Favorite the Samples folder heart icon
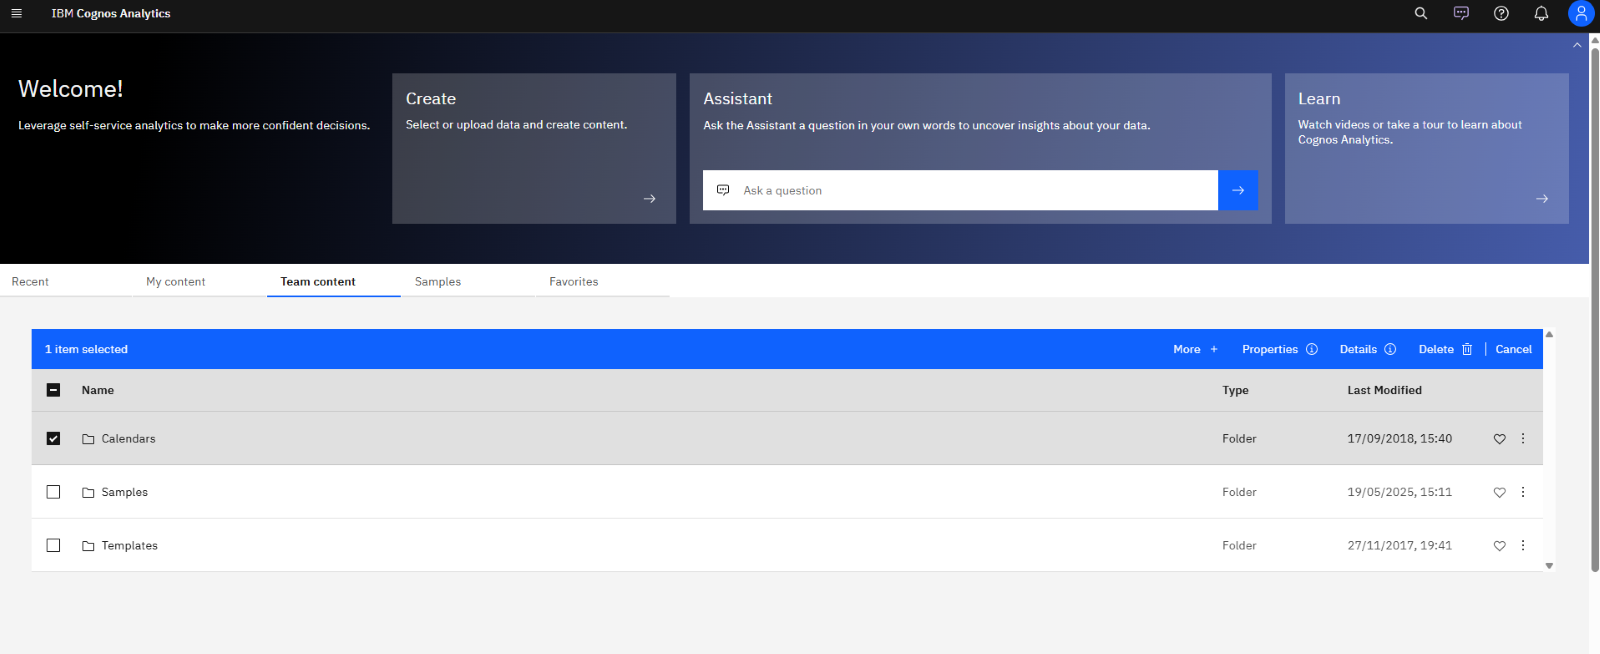1600x654 pixels. [1499, 492]
